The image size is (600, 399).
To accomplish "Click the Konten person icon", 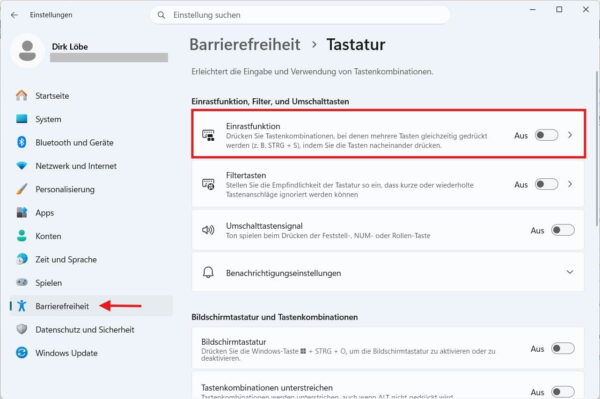I will pyautogui.click(x=22, y=236).
